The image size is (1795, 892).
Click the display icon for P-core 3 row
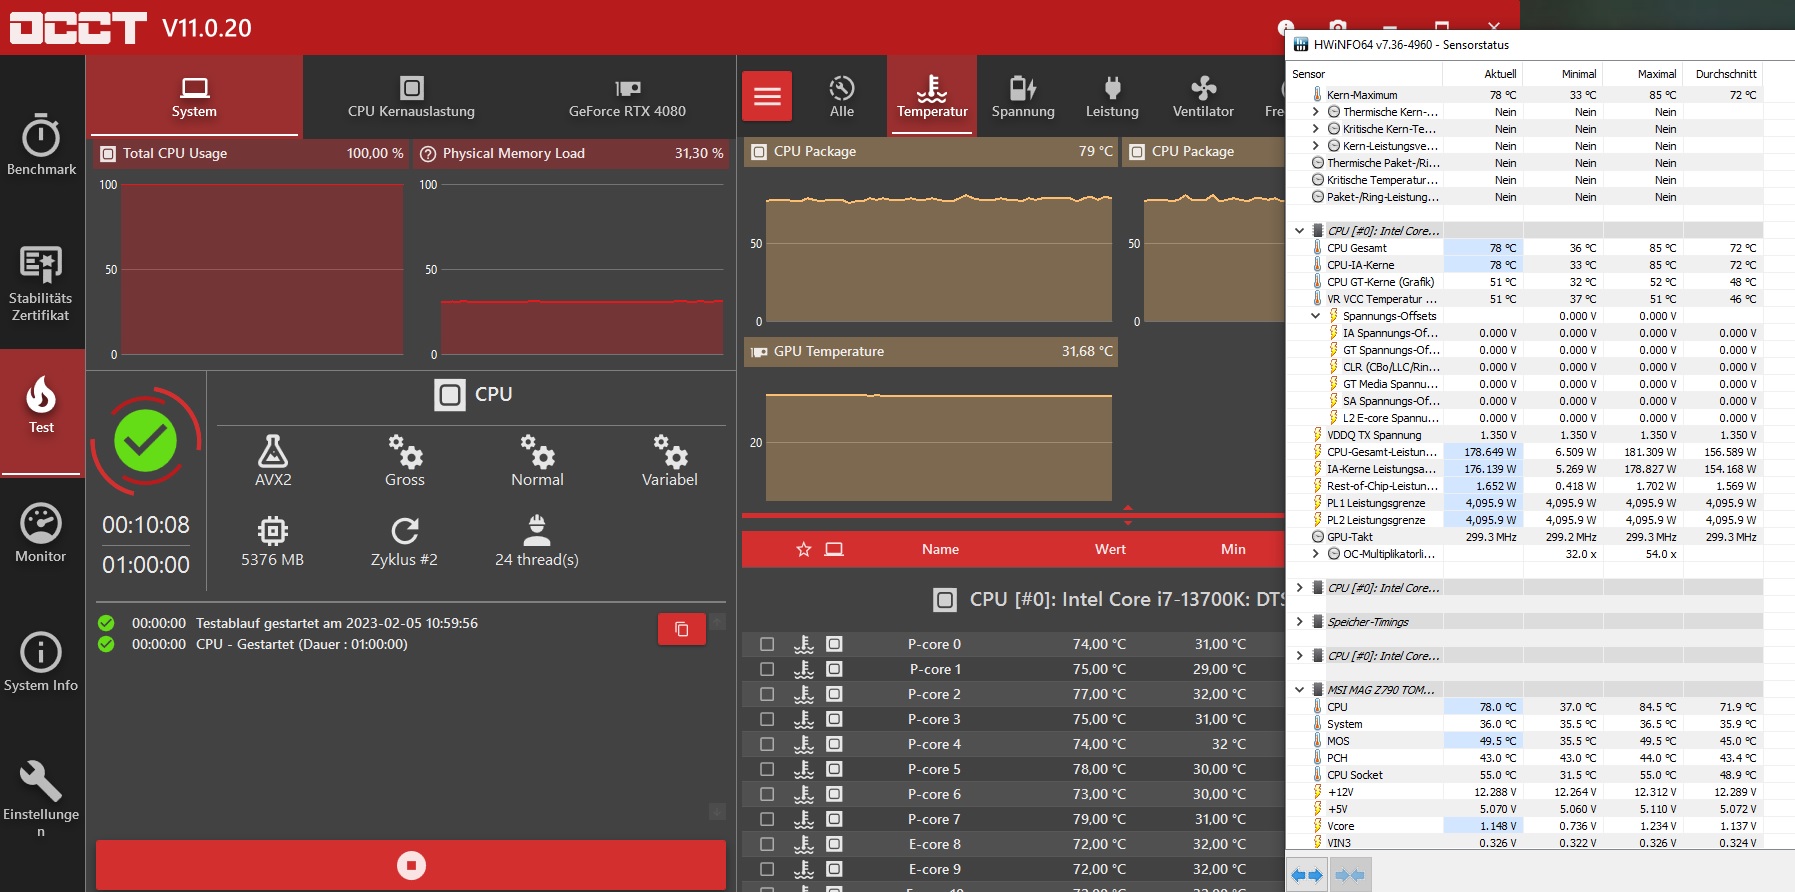click(834, 719)
